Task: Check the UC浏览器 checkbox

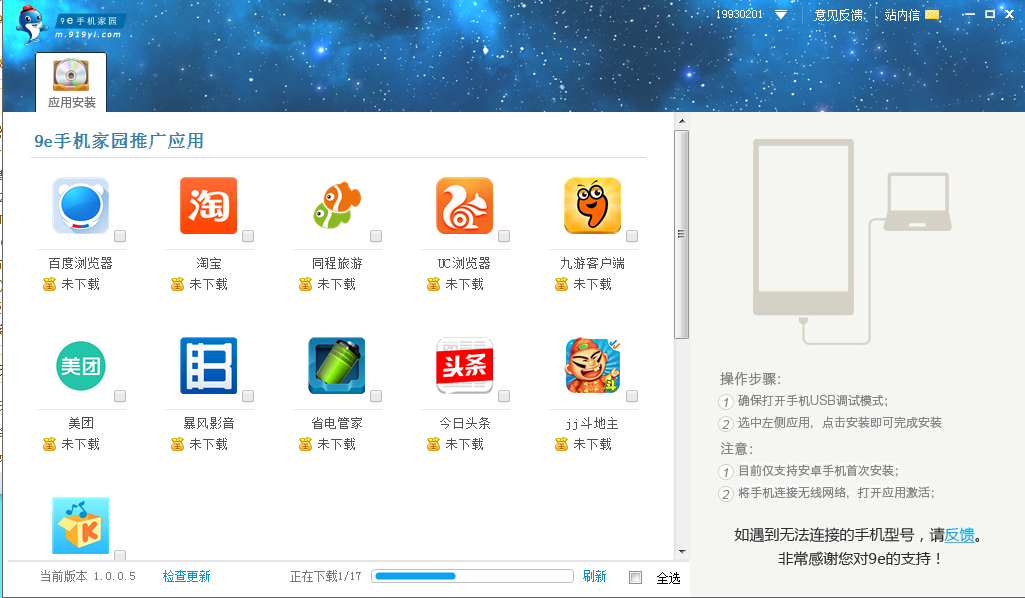Action: tap(504, 236)
